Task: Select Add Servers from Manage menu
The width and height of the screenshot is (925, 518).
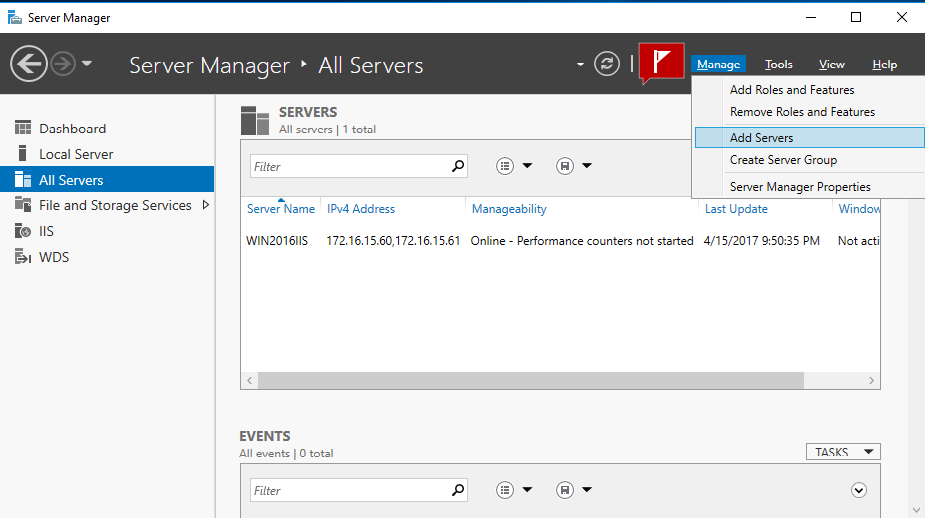Action: pyautogui.click(x=809, y=137)
